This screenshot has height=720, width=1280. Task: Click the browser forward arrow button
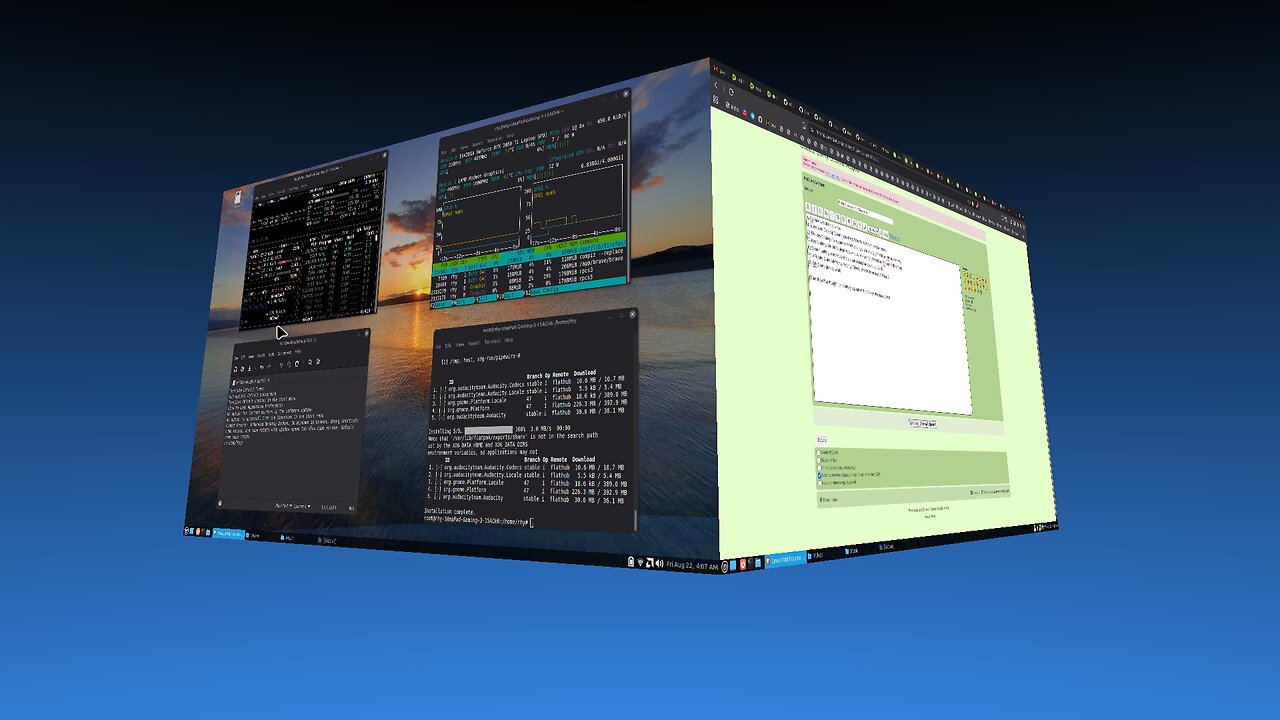[x=724, y=89]
